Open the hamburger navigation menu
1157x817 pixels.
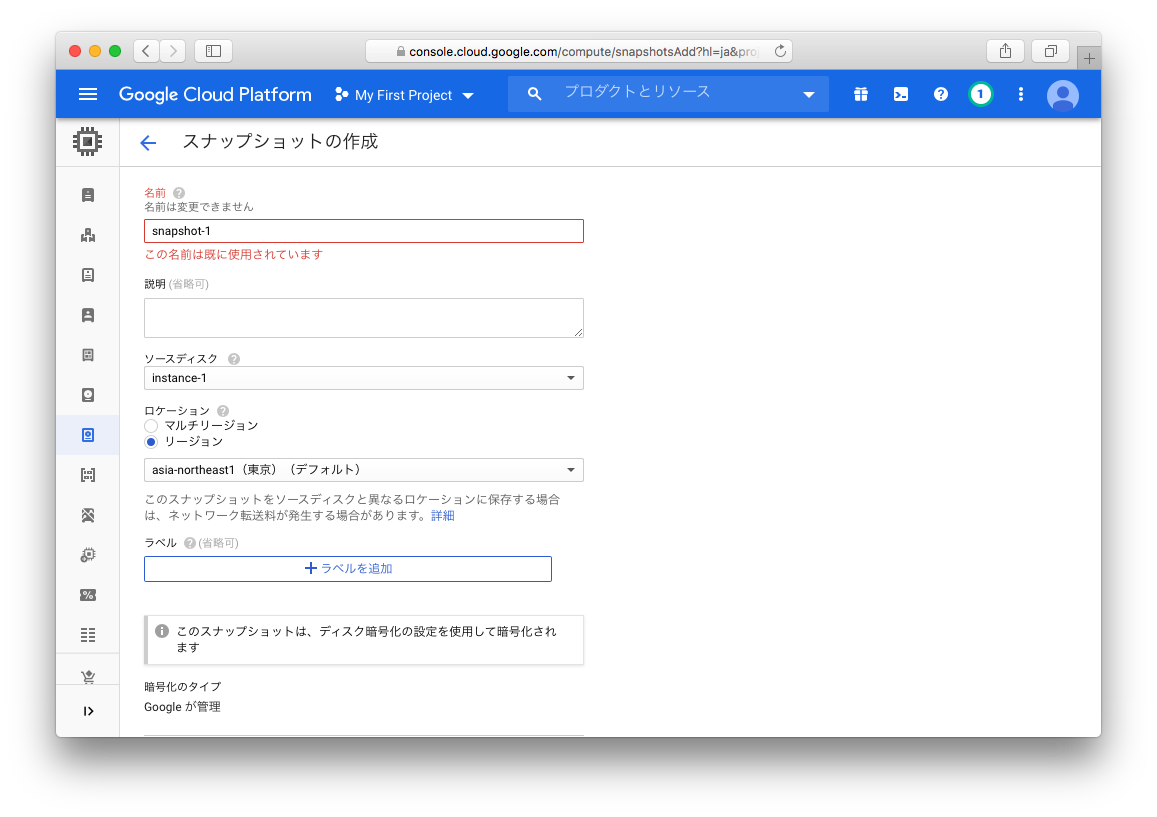coord(88,94)
